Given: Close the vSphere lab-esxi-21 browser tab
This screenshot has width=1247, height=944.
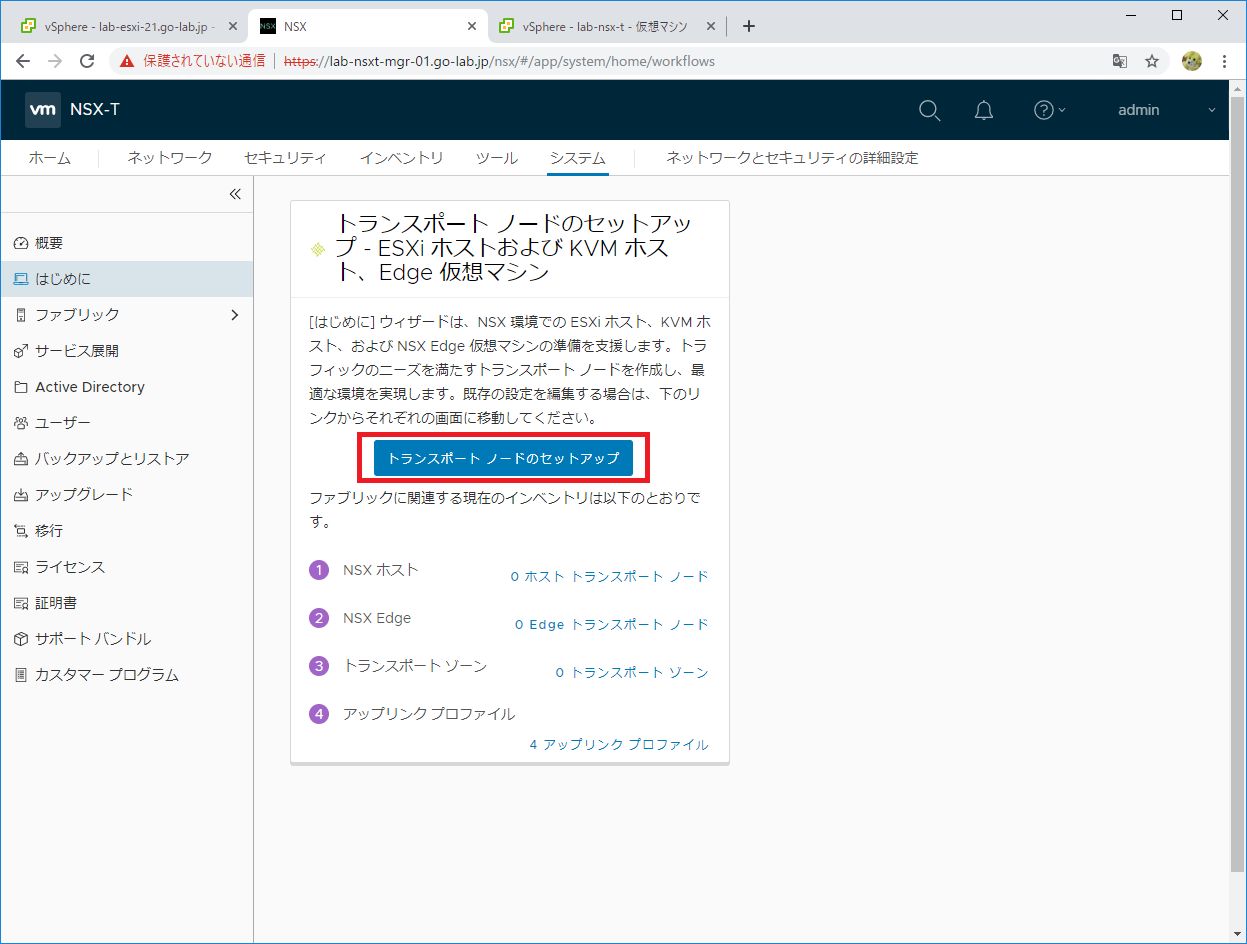Looking at the screenshot, I should click(x=232, y=26).
